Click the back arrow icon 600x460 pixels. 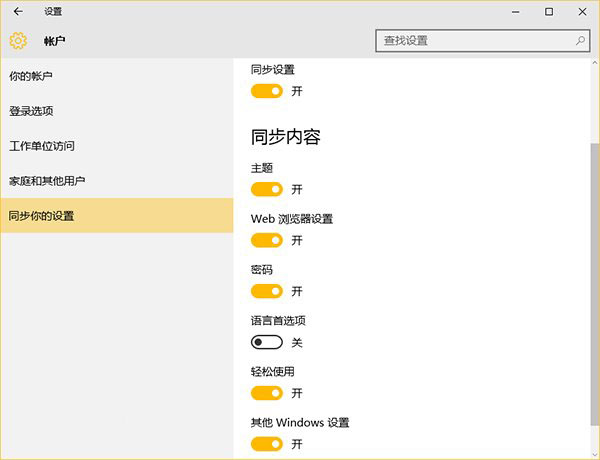pyautogui.click(x=17, y=12)
